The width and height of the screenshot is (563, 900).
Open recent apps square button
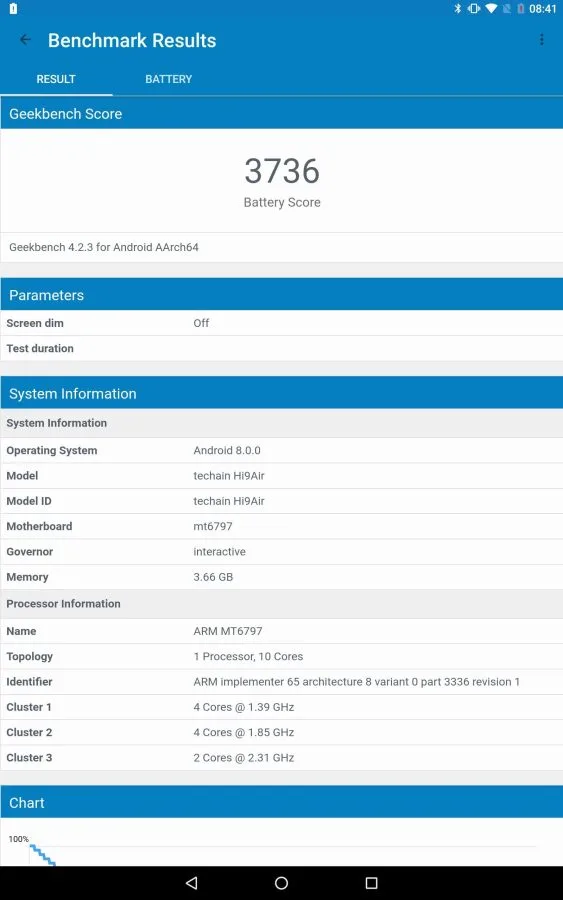tap(371, 883)
